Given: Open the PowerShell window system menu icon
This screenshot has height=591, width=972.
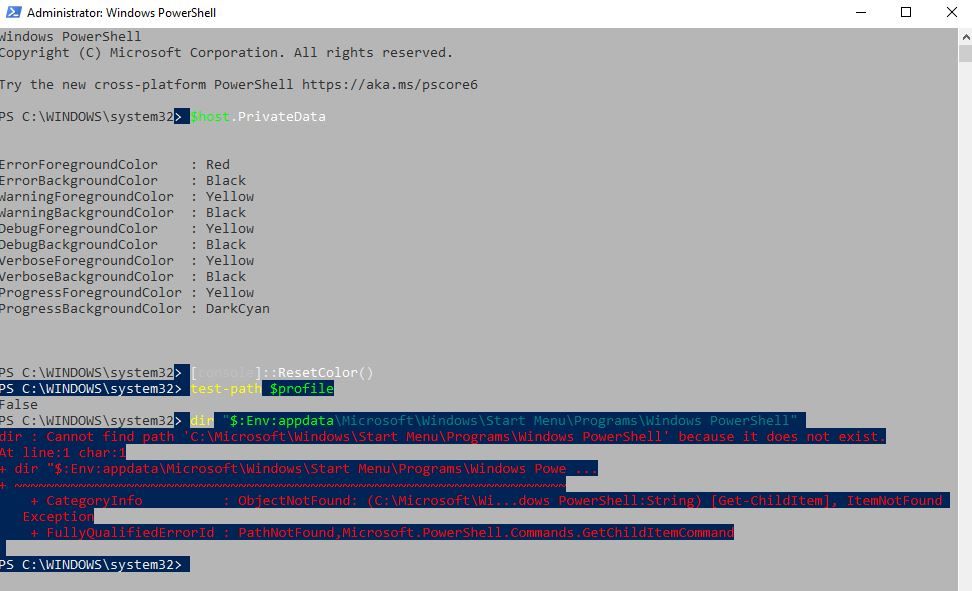Looking at the screenshot, I should pos(13,13).
